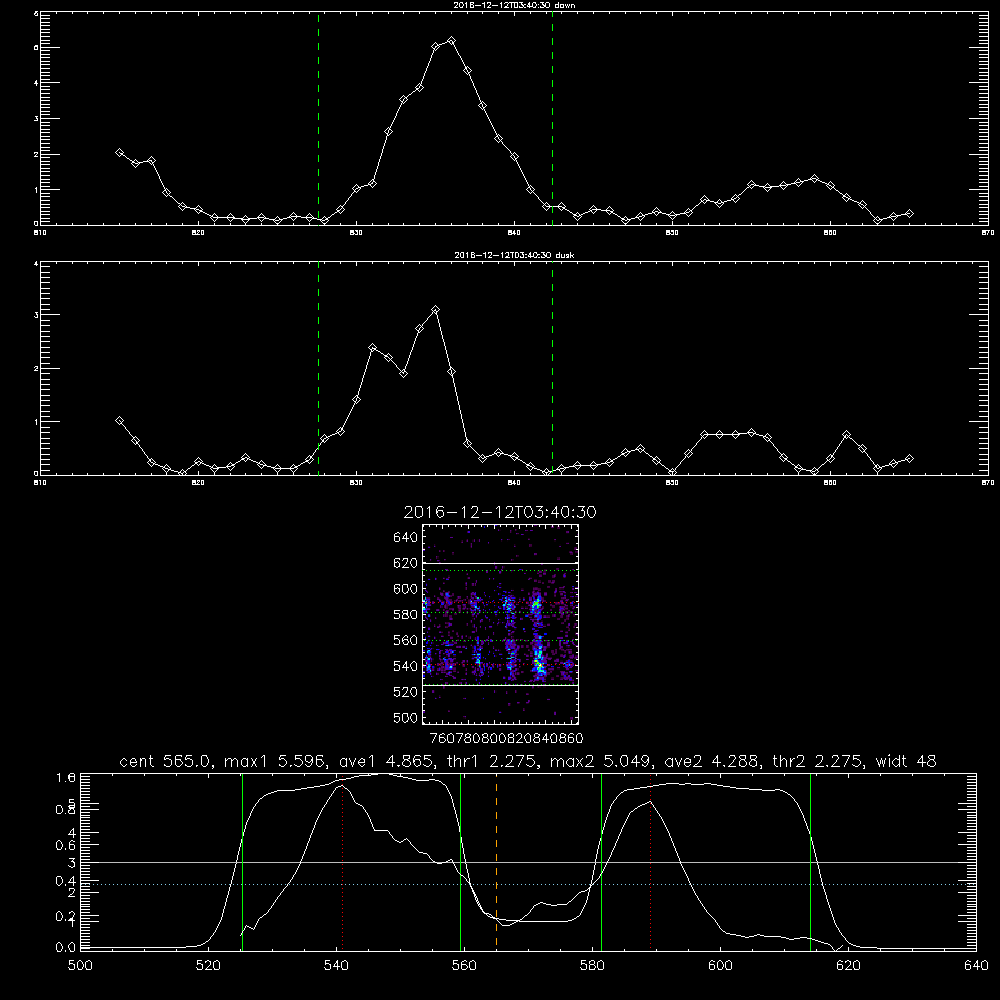Click the green vertical line near 614

pos(811,862)
